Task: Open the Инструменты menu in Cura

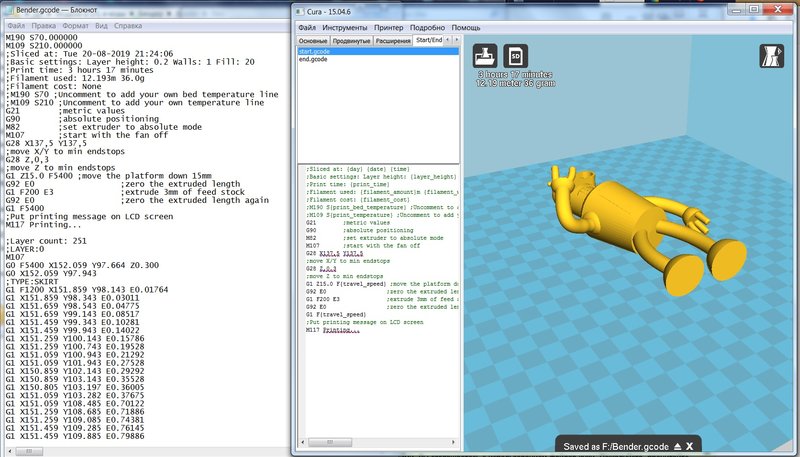Action: click(347, 27)
